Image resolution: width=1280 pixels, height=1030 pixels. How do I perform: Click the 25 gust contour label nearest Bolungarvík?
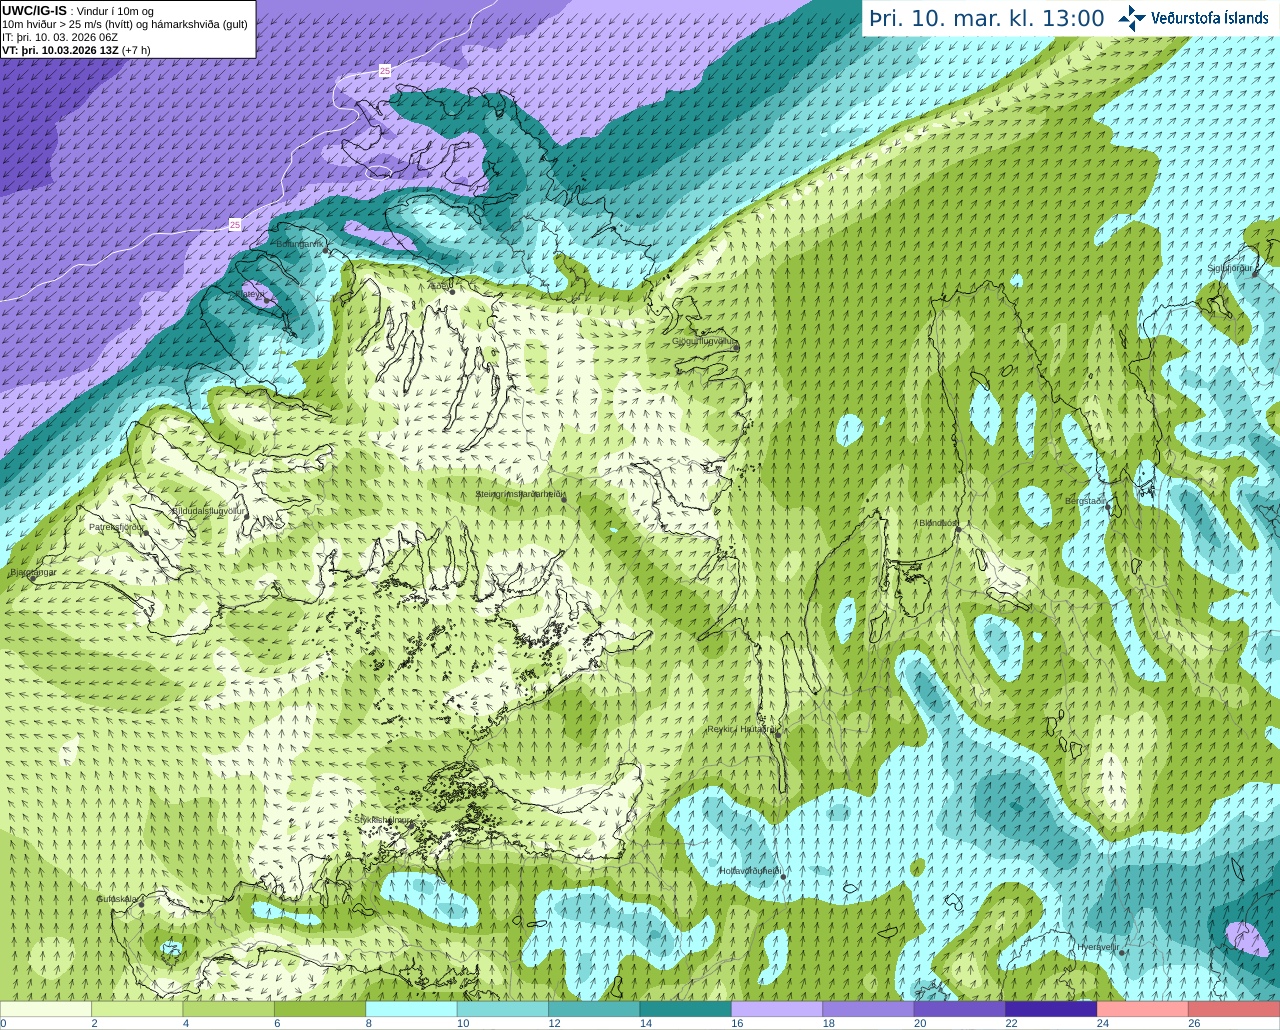coord(235,225)
